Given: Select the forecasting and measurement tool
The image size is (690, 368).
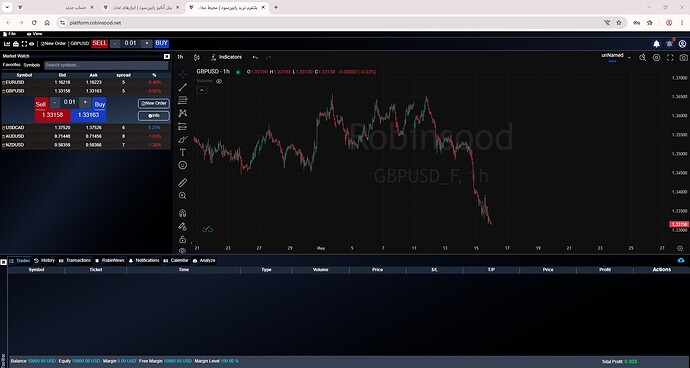Looking at the screenshot, I should (183, 127).
